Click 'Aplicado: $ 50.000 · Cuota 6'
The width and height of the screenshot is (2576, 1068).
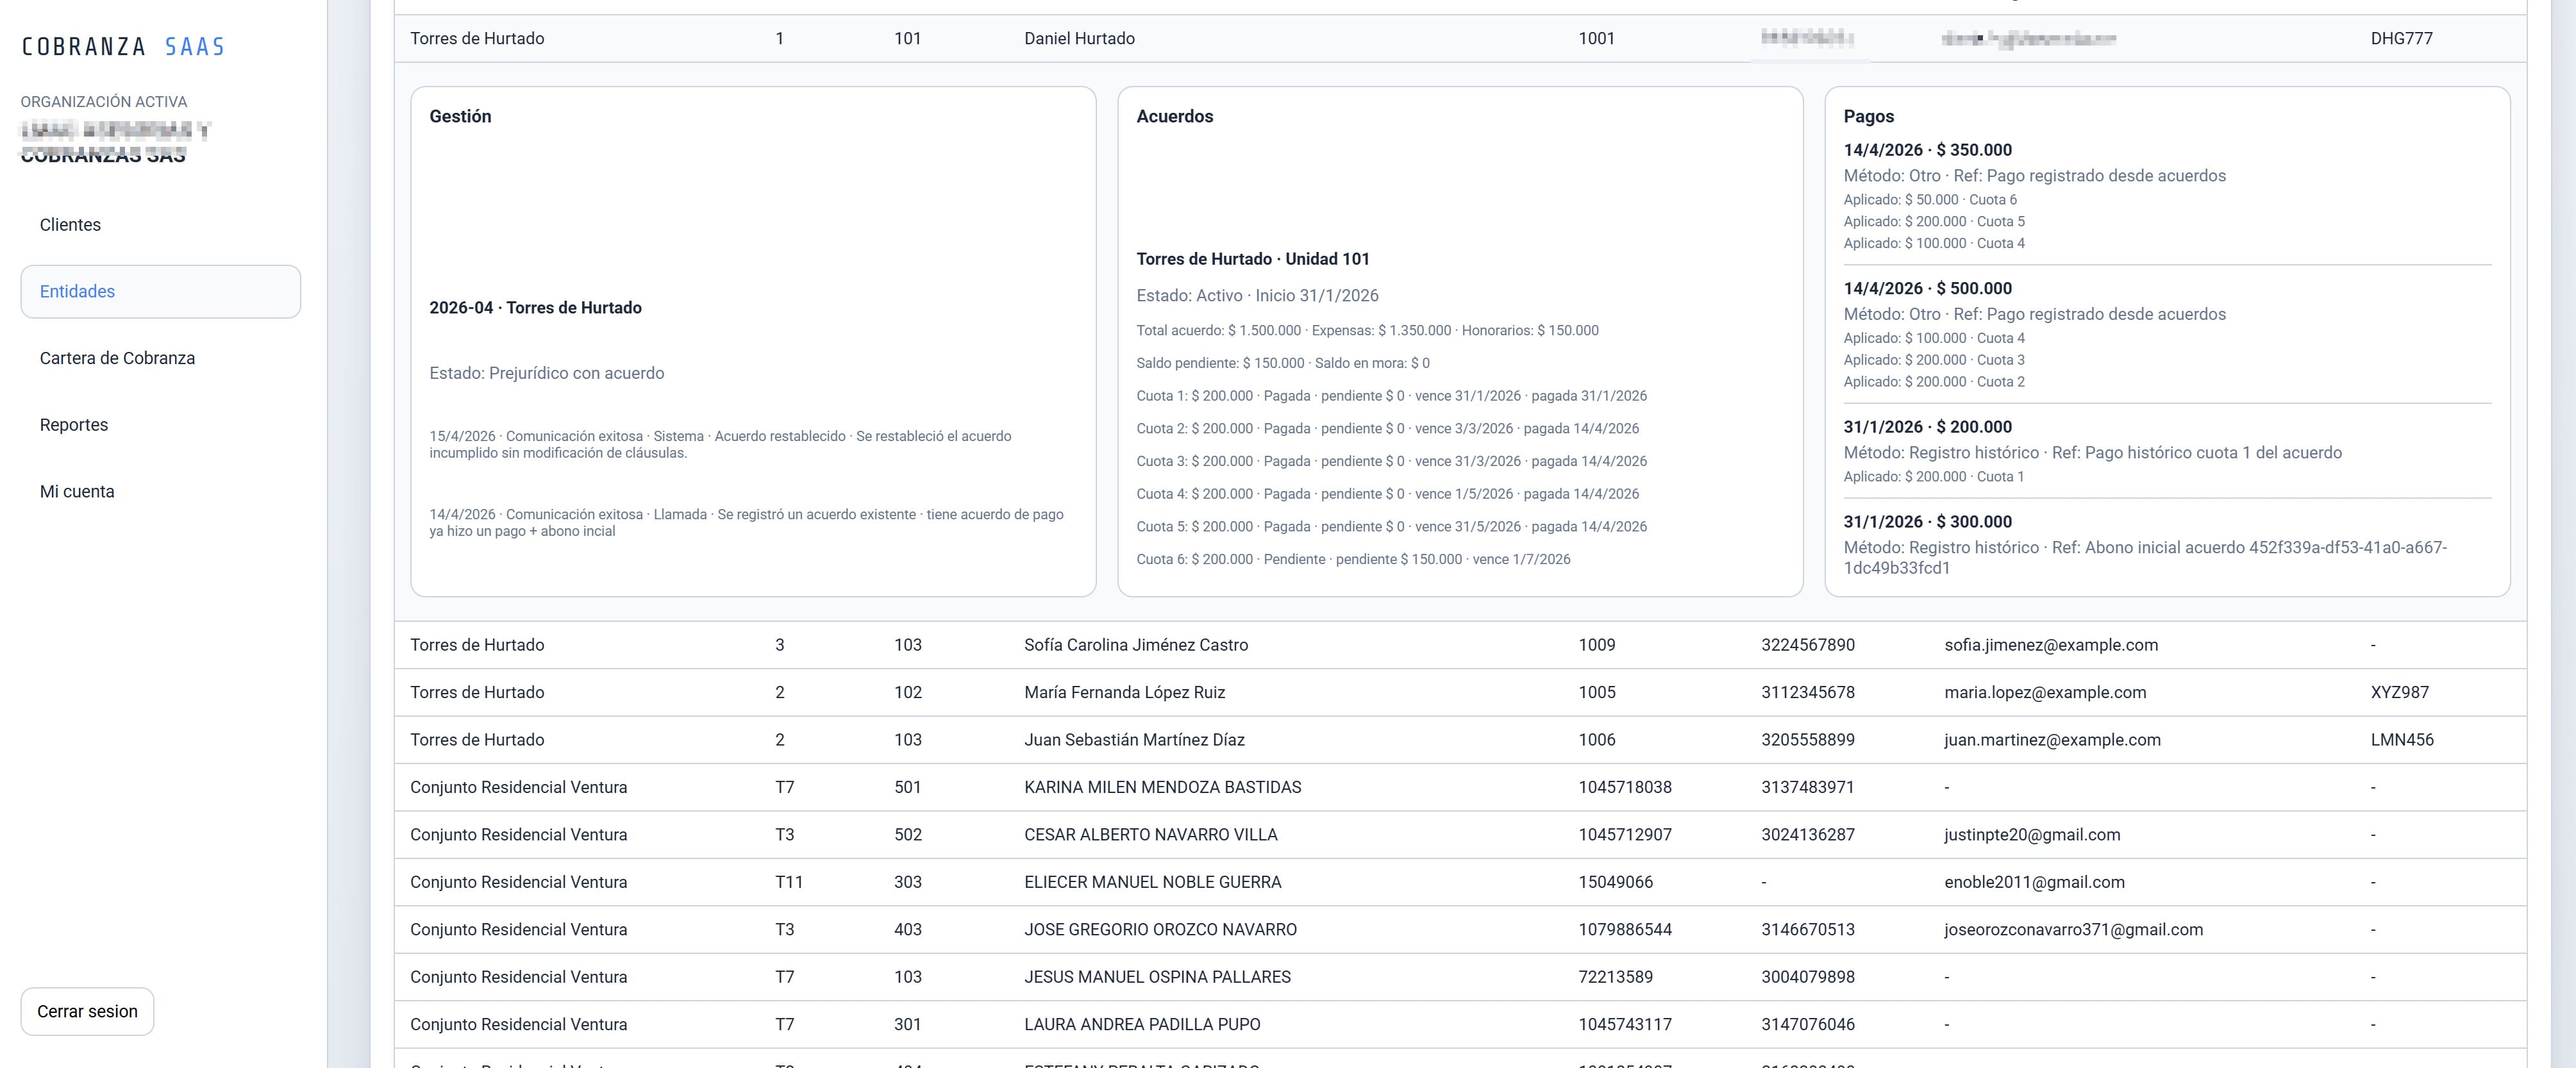click(x=1930, y=200)
